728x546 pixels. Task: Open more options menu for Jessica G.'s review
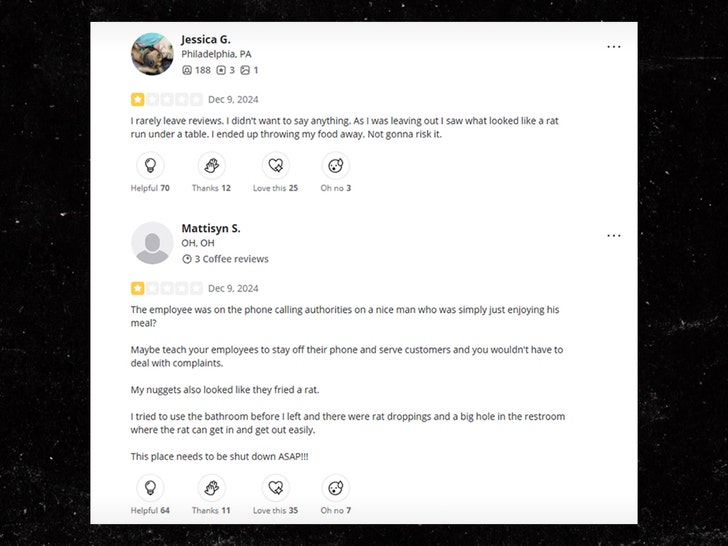click(x=613, y=47)
